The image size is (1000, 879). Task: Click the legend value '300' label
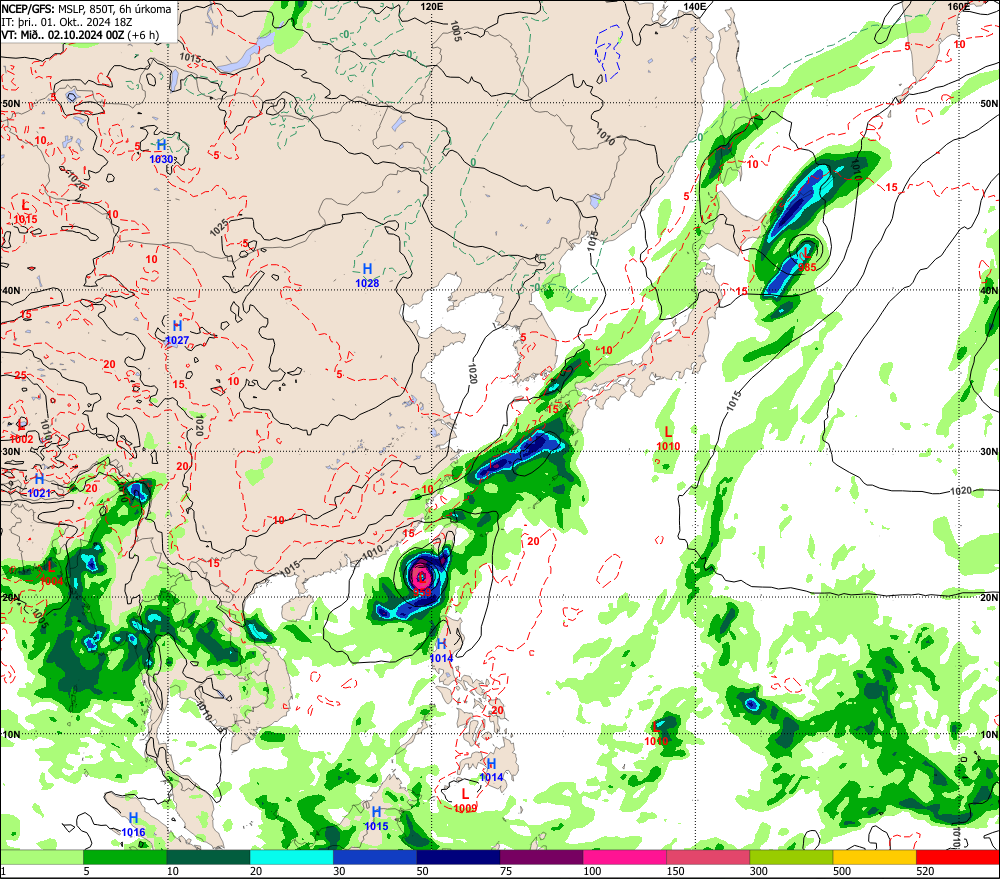(758, 871)
